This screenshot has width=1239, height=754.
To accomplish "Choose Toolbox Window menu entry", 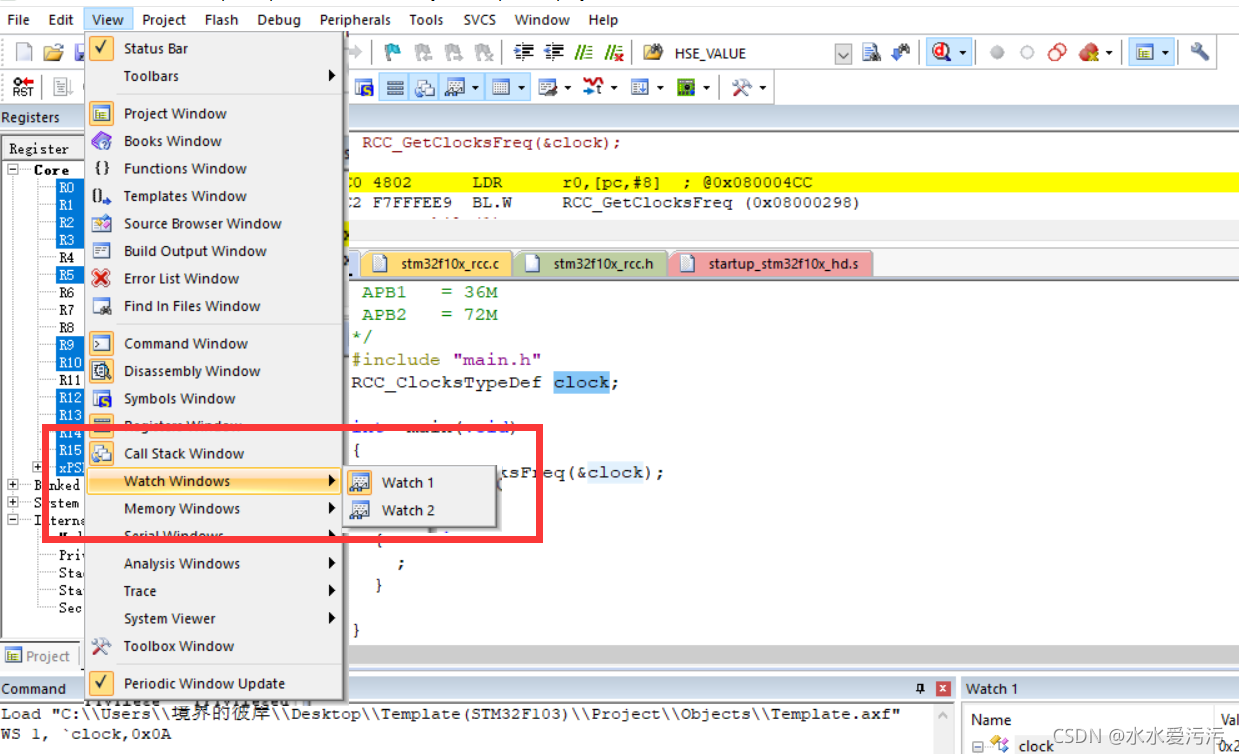I will tap(215, 647).
